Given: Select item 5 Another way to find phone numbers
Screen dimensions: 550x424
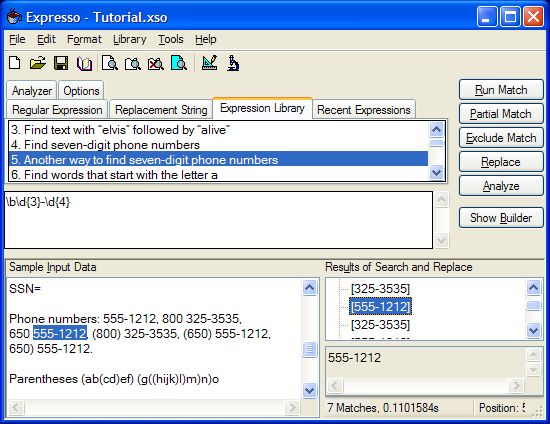Looking at the screenshot, I should (218, 160).
